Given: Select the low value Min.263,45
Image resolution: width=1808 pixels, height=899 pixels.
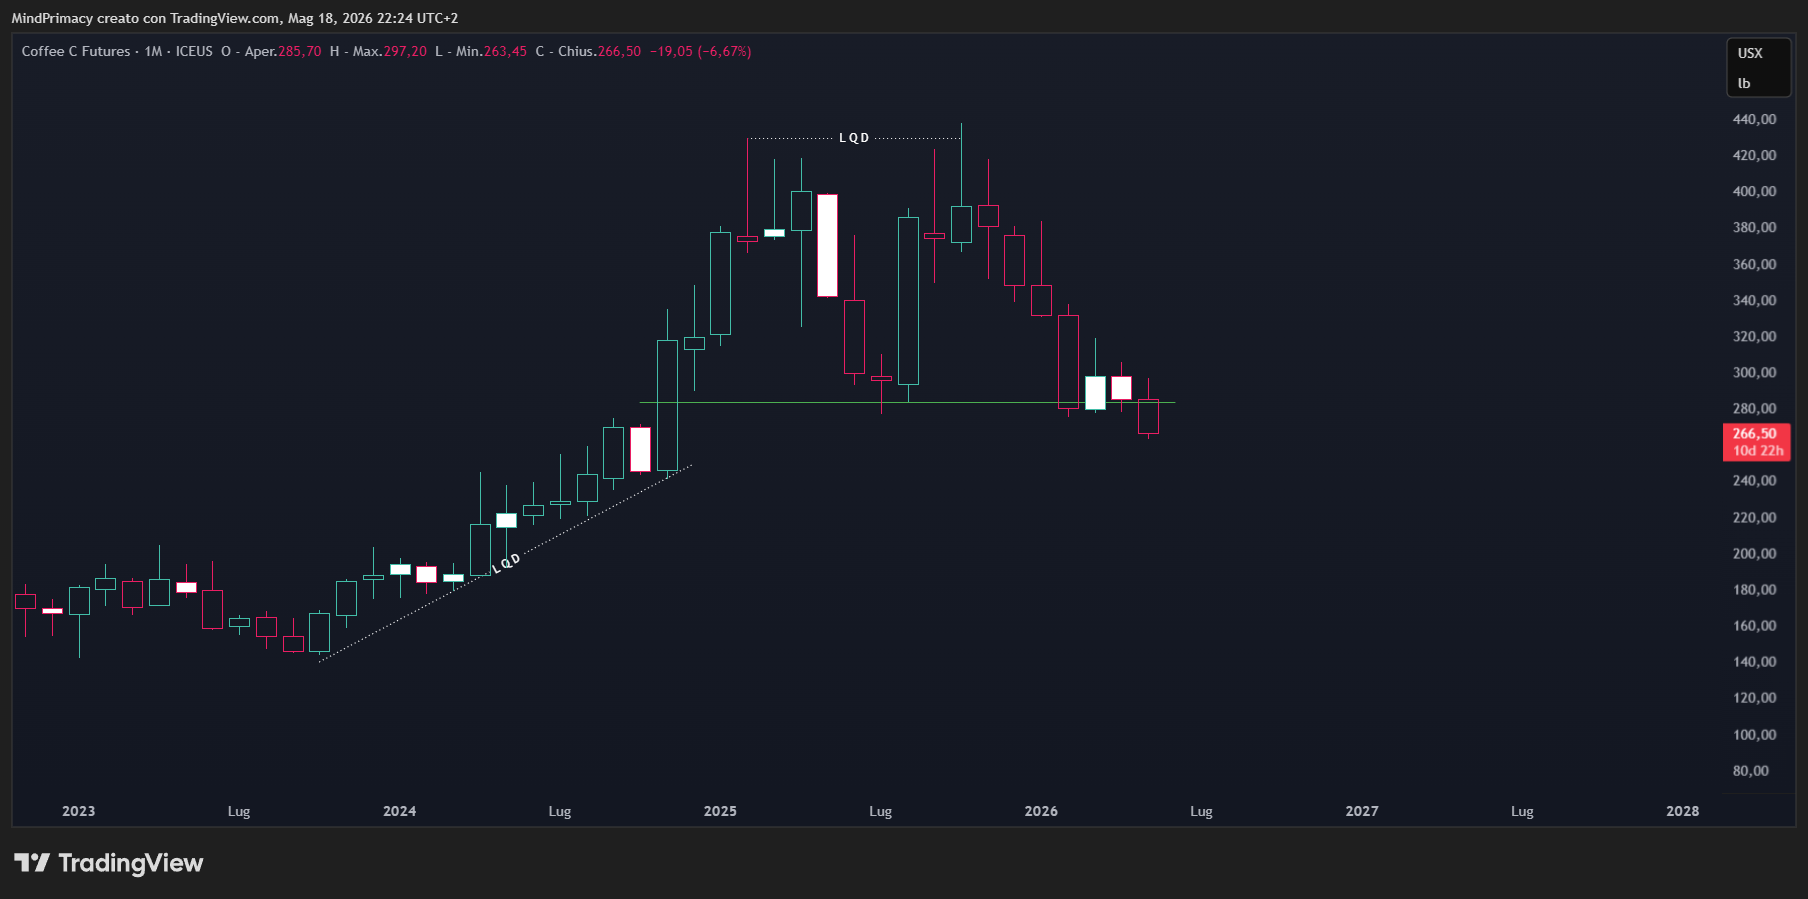Looking at the screenshot, I should [491, 51].
